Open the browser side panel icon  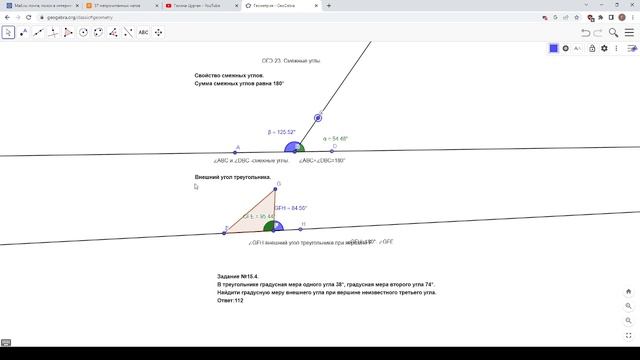tap(611, 18)
